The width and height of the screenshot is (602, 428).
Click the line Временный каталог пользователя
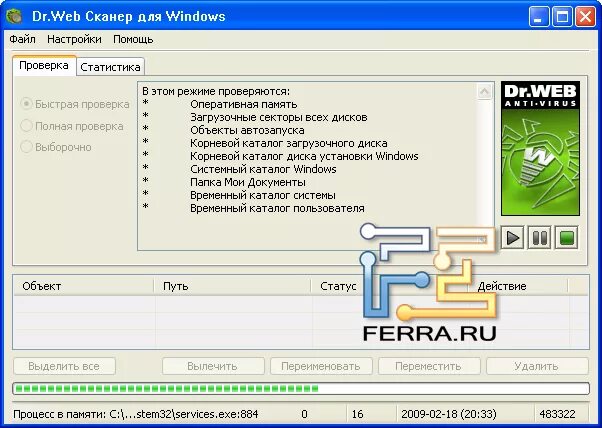coord(277,208)
